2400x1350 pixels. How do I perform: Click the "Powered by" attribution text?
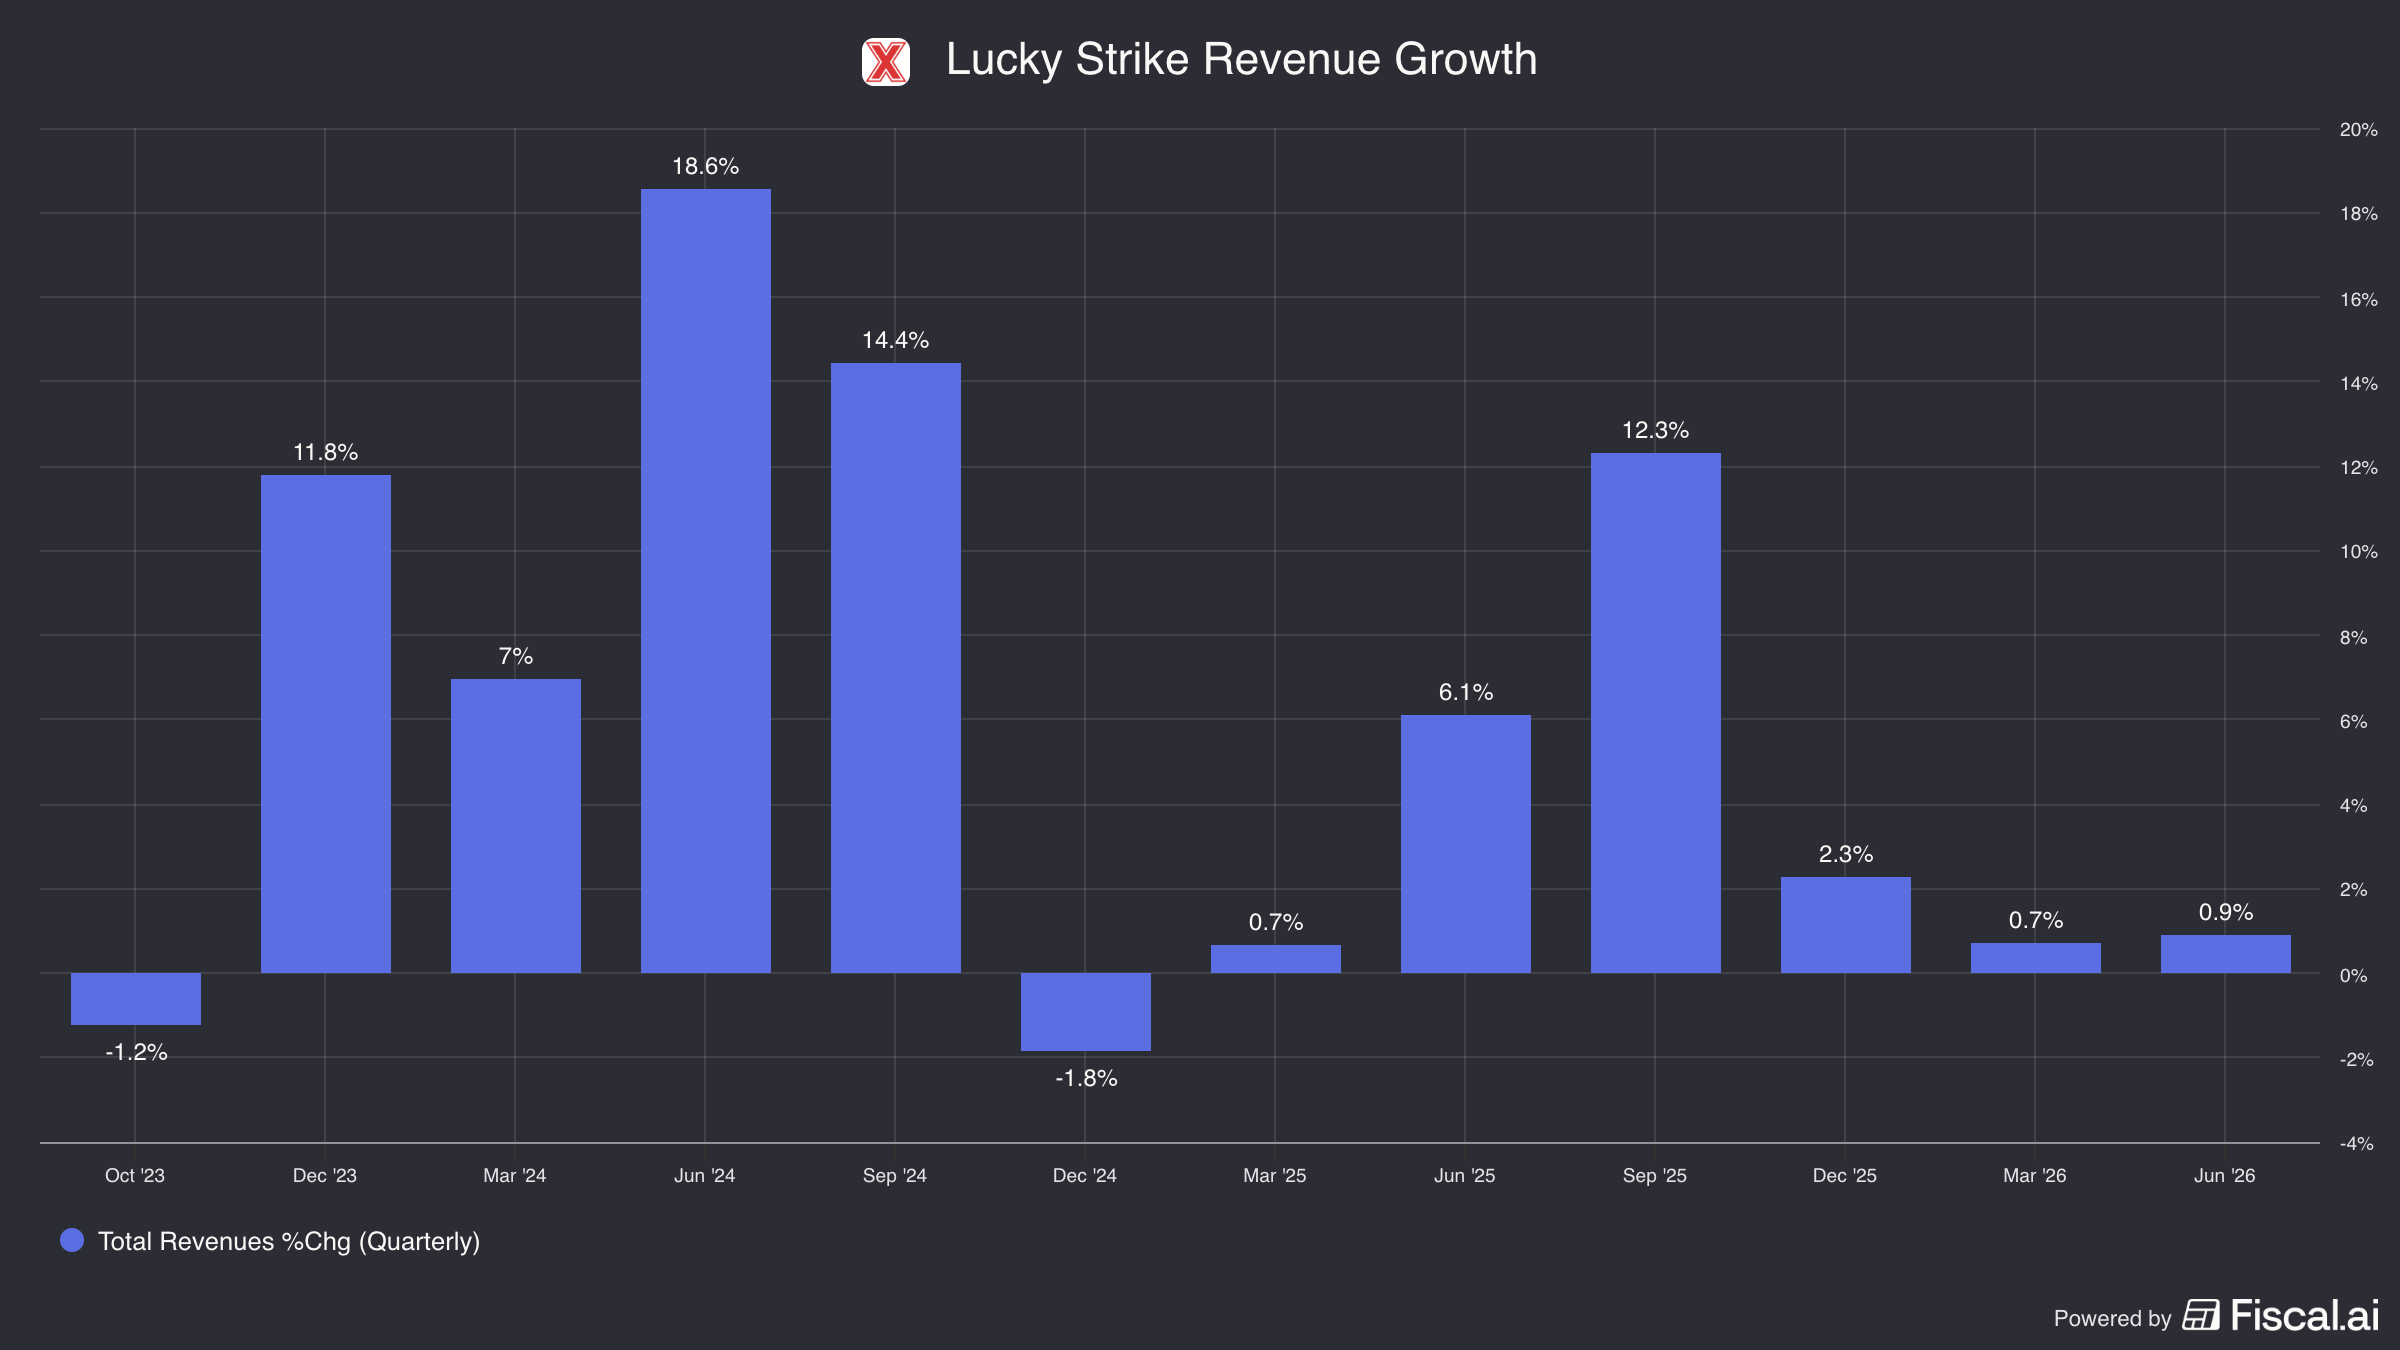tap(2112, 1318)
